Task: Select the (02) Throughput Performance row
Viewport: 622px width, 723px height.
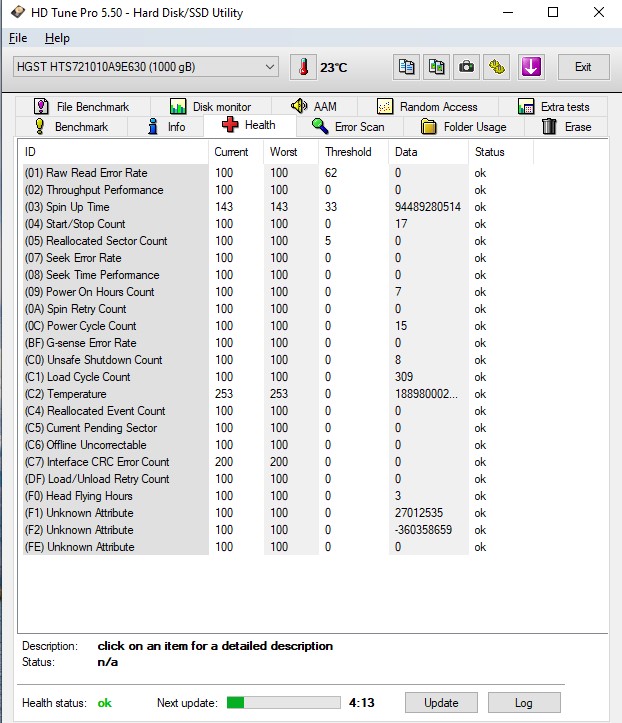Action: (278, 190)
